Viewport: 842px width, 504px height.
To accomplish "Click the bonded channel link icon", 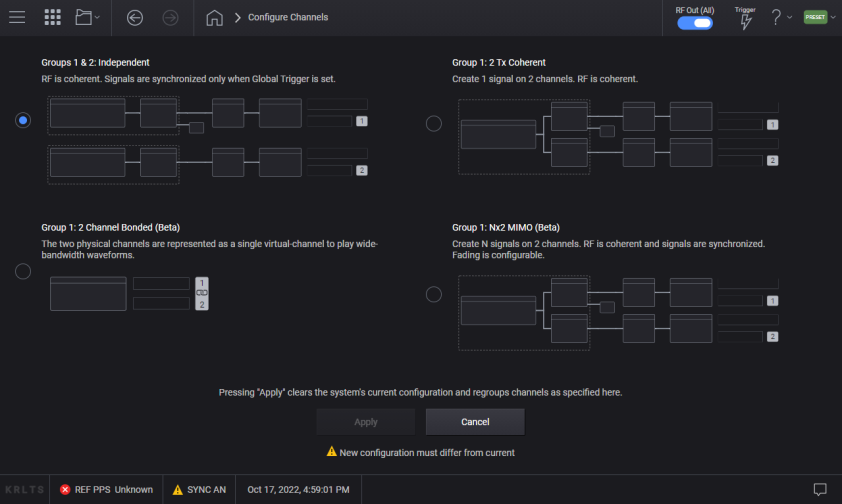I will pos(202,293).
